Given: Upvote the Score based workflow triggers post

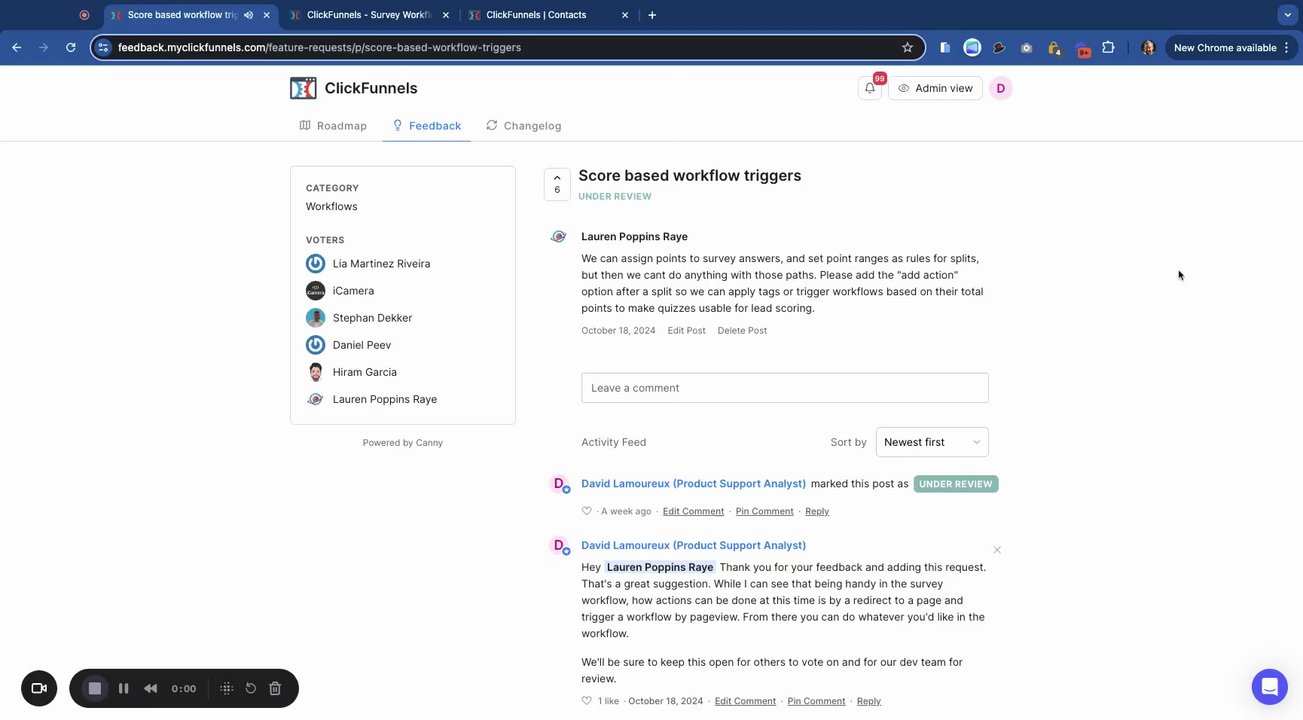Looking at the screenshot, I should [557, 184].
